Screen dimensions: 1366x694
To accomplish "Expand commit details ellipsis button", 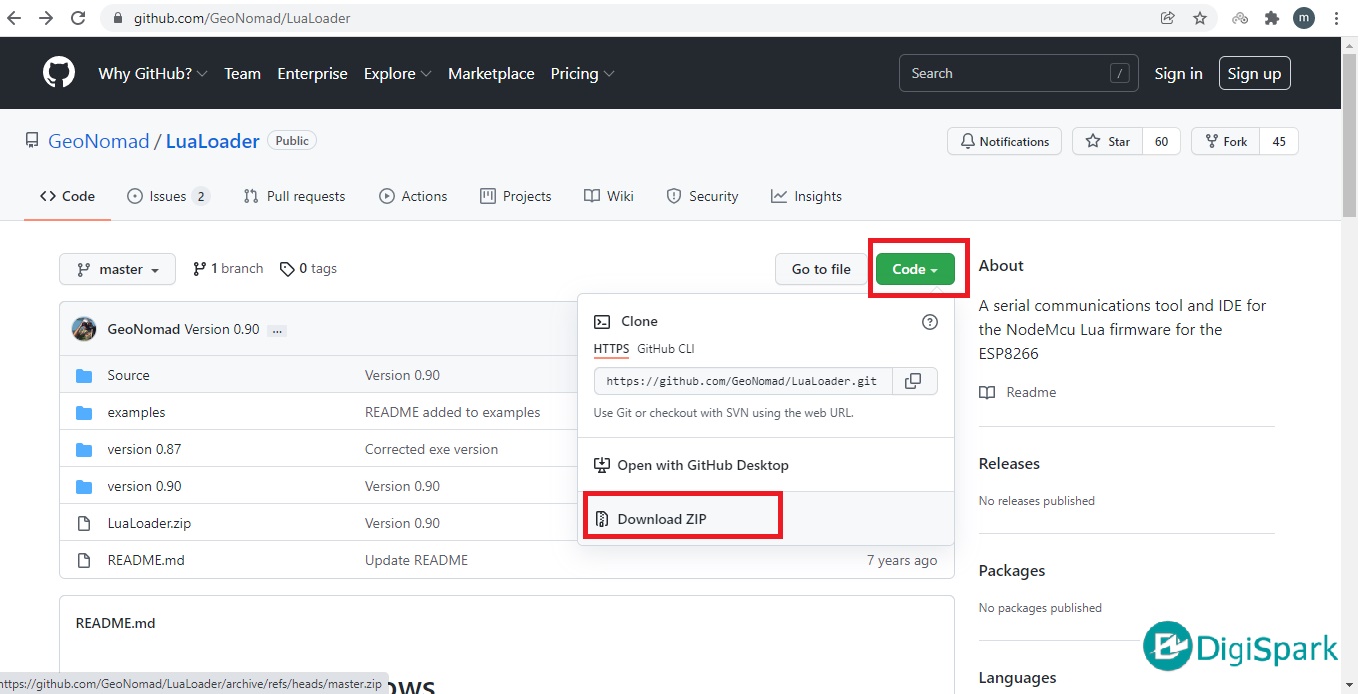I will (x=277, y=330).
